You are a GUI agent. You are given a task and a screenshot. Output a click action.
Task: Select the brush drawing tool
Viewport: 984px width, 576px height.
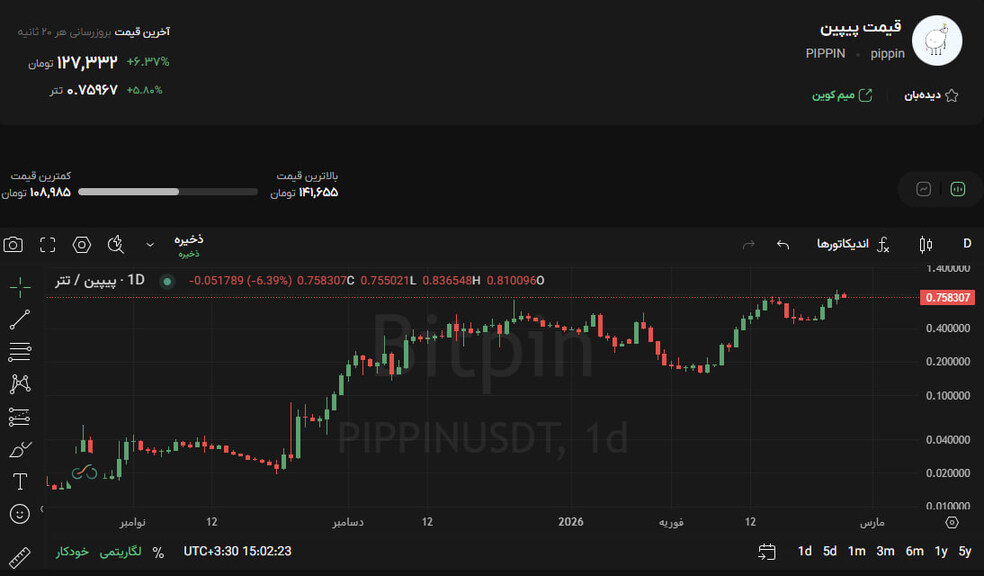coord(20,449)
